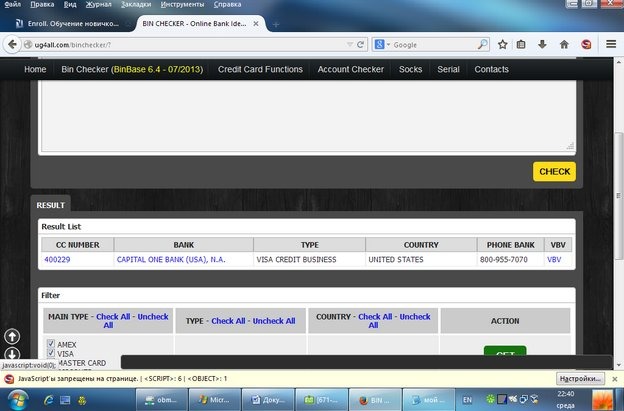Click the page vertical scrollbar thumb

pos(618,195)
